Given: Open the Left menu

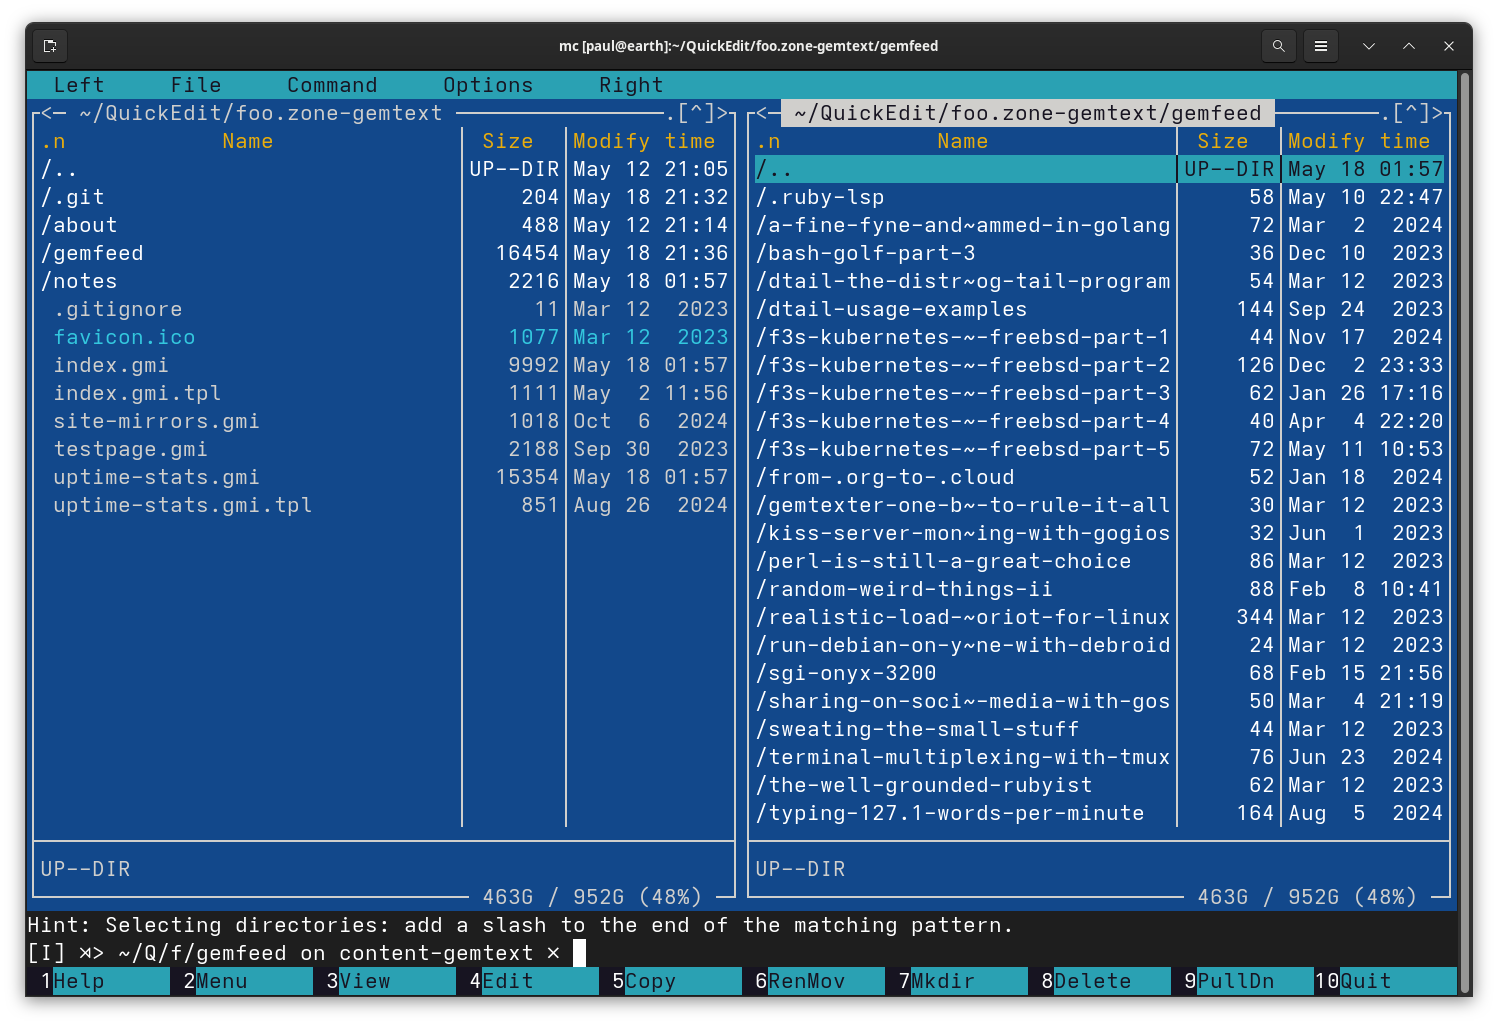Looking at the screenshot, I should (x=79, y=85).
